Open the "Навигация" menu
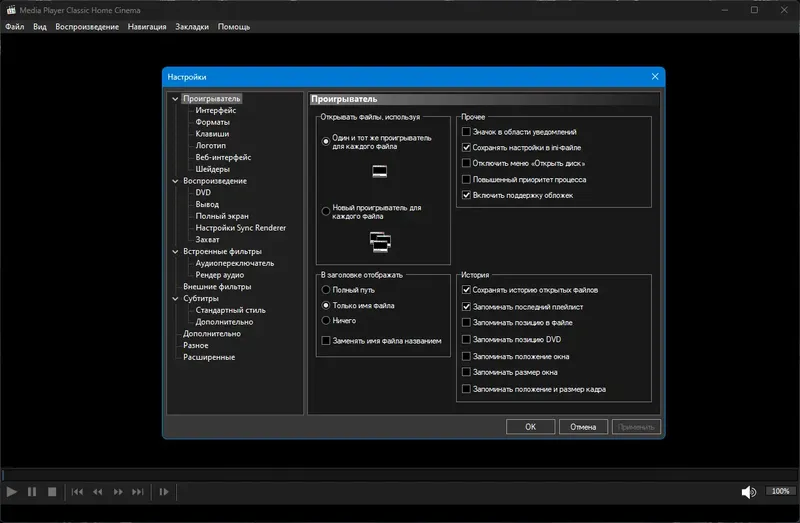This screenshot has height=523, width=800. (x=147, y=27)
